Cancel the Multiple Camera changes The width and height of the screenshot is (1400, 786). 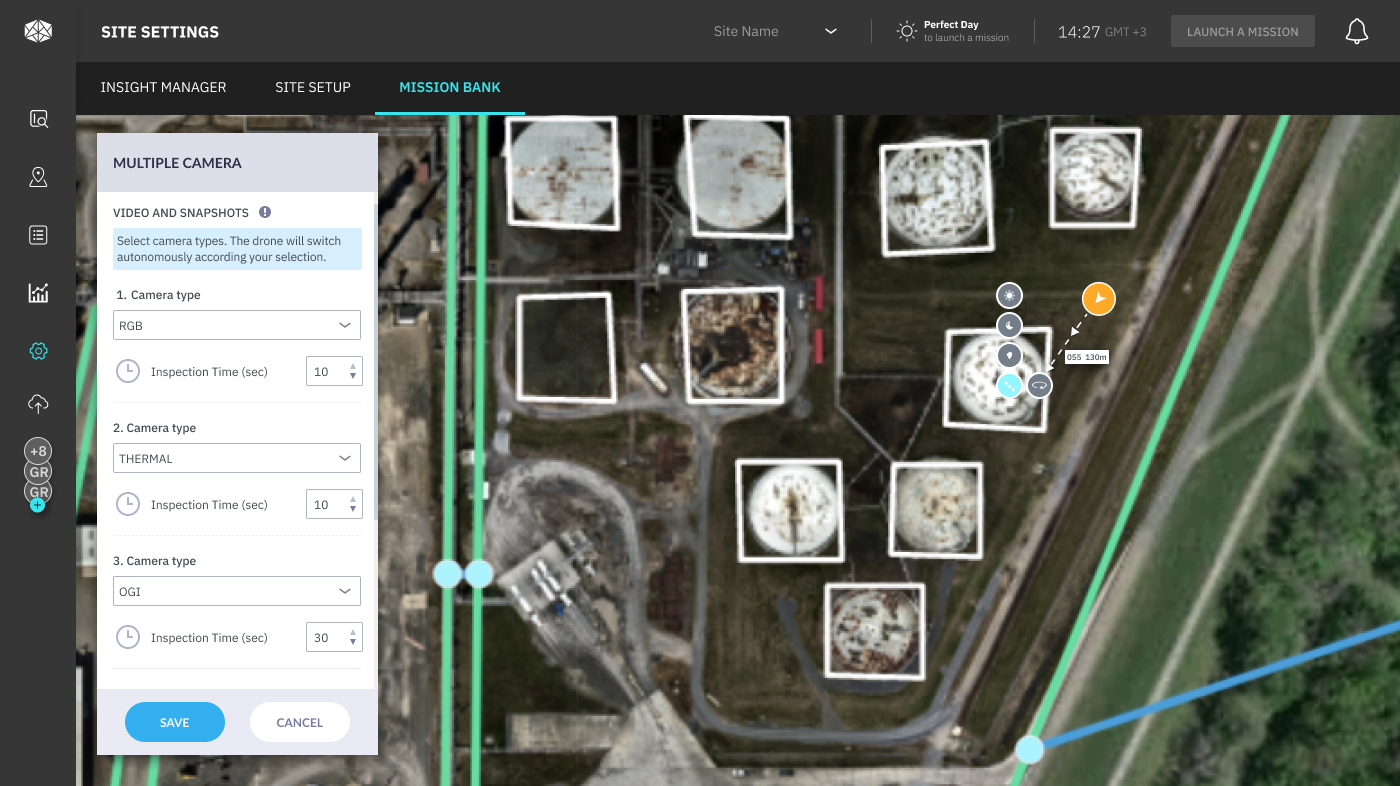tap(299, 722)
